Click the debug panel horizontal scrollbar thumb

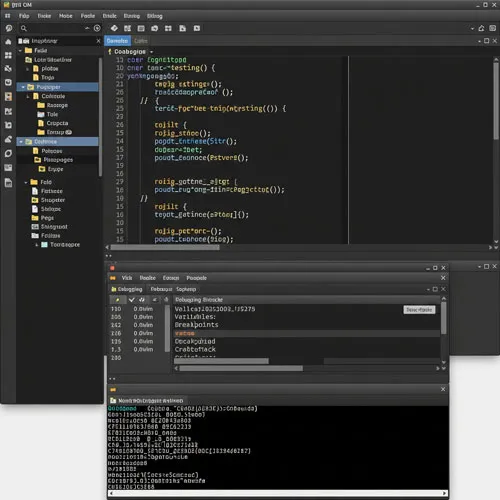click(x=241, y=368)
